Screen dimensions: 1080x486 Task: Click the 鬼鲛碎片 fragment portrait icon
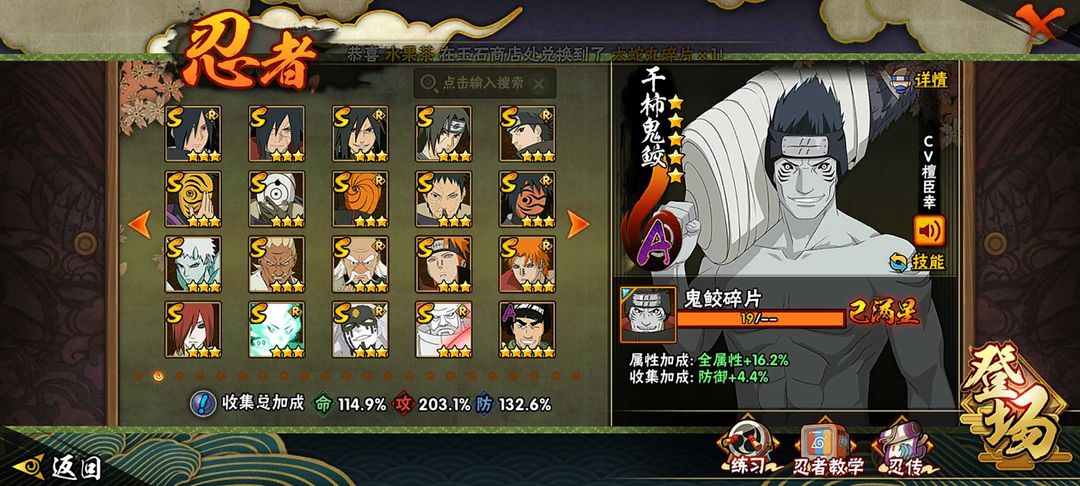point(648,315)
